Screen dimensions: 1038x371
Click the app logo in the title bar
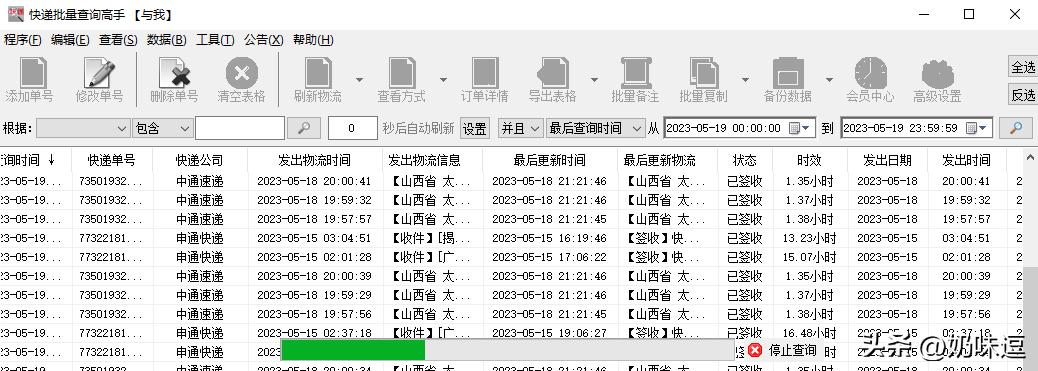coord(15,14)
